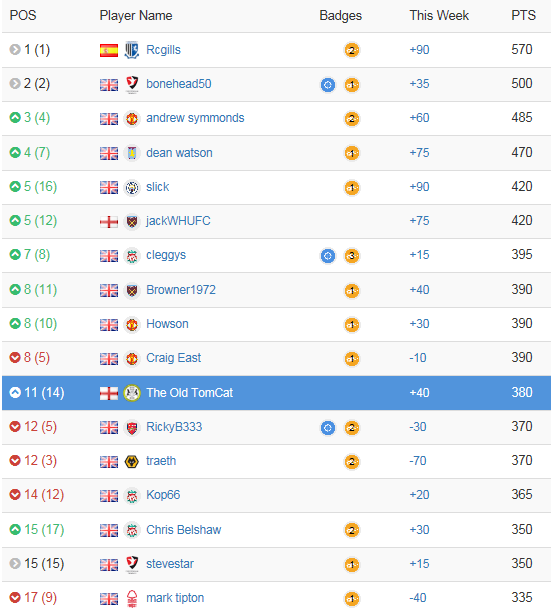Click the Spain flag beside Rcgills
This screenshot has height=611, width=551.
click(x=109, y=50)
